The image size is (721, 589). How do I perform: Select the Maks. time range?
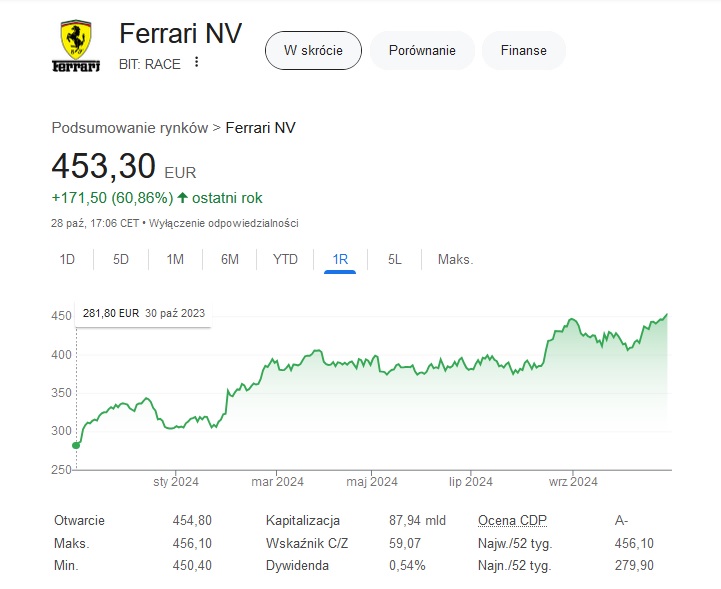tap(455, 259)
